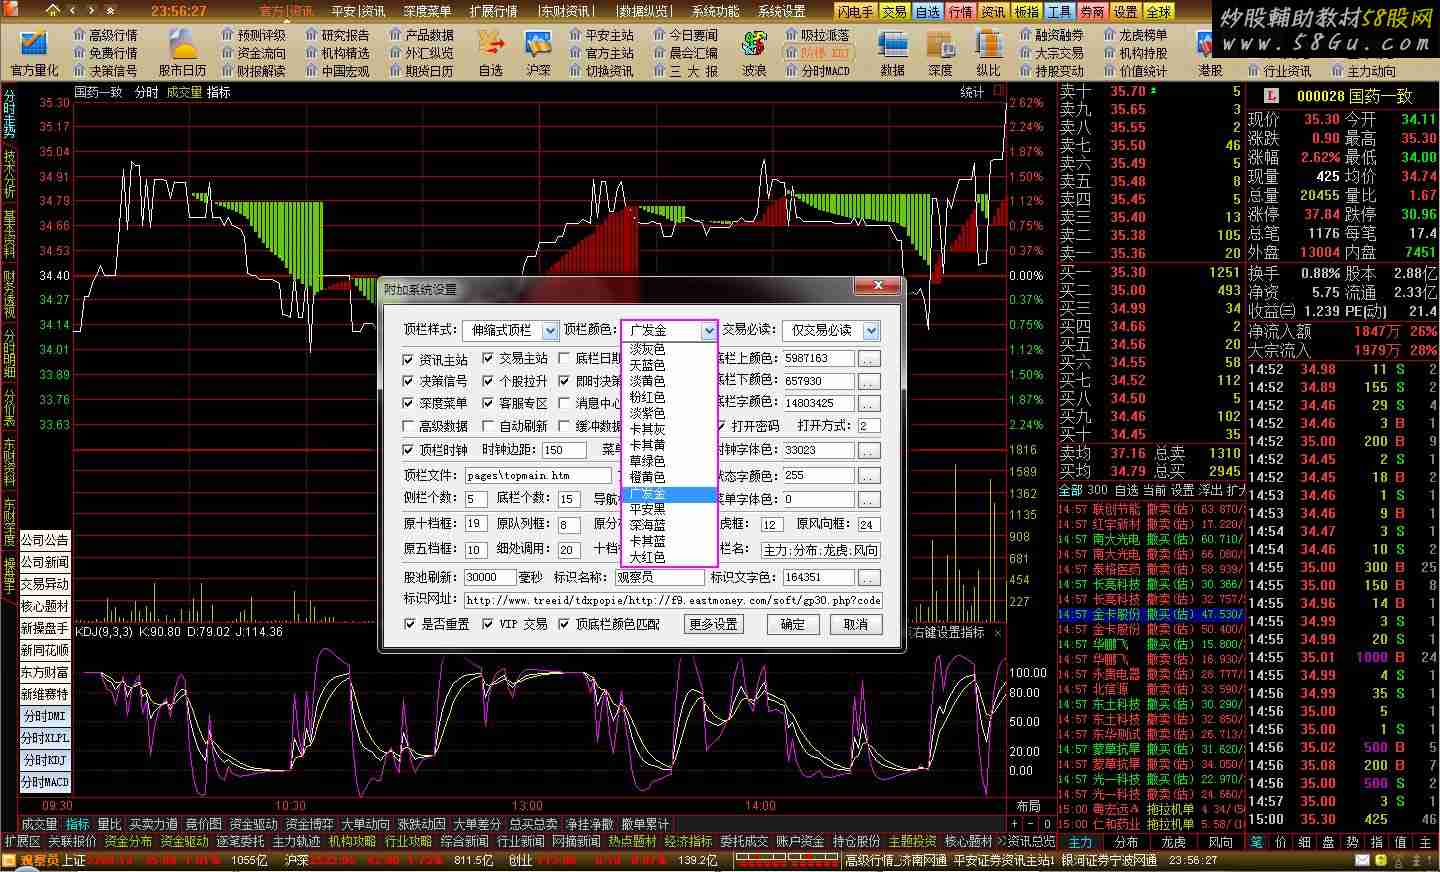The image size is (1440, 872).
Task: Open the 系统功能 menu
Action: coord(715,11)
